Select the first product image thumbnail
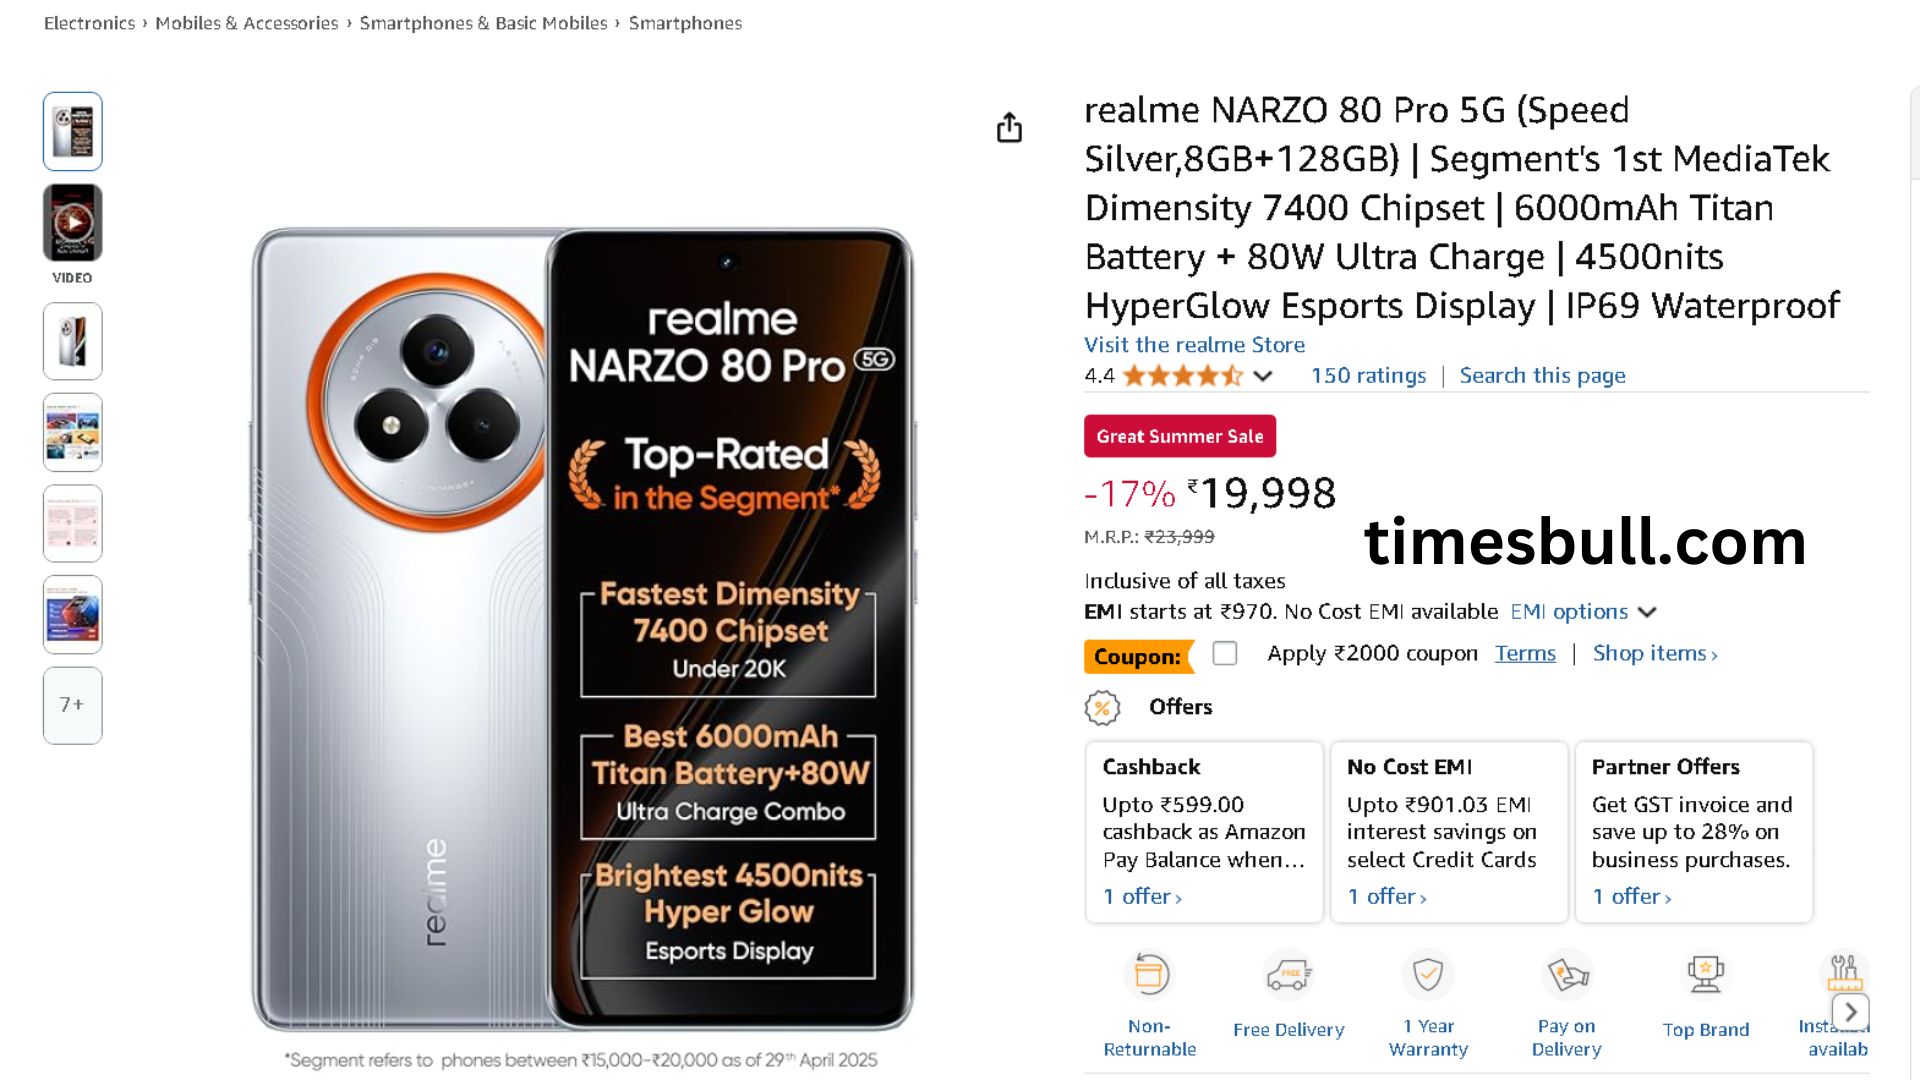 72,130
